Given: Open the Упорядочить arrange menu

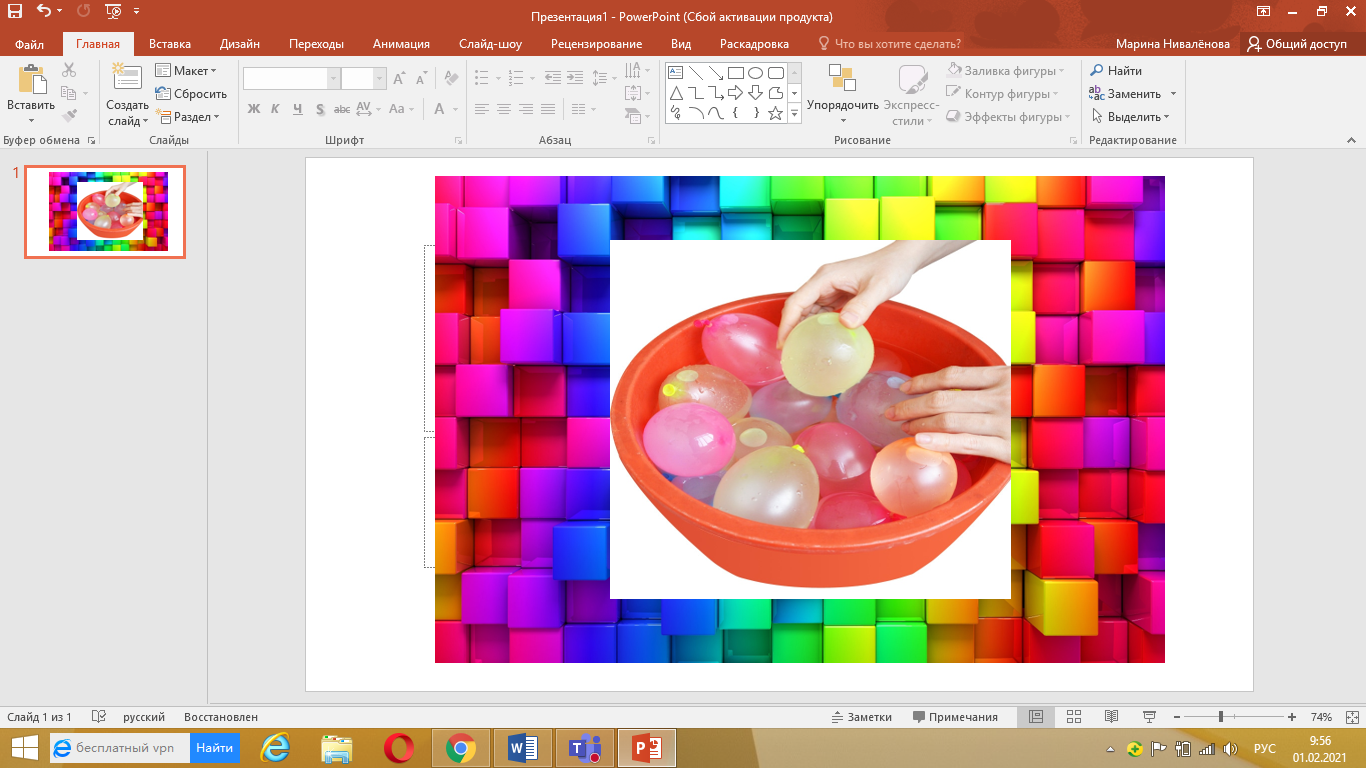Looking at the screenshot, I should [842, 94].
